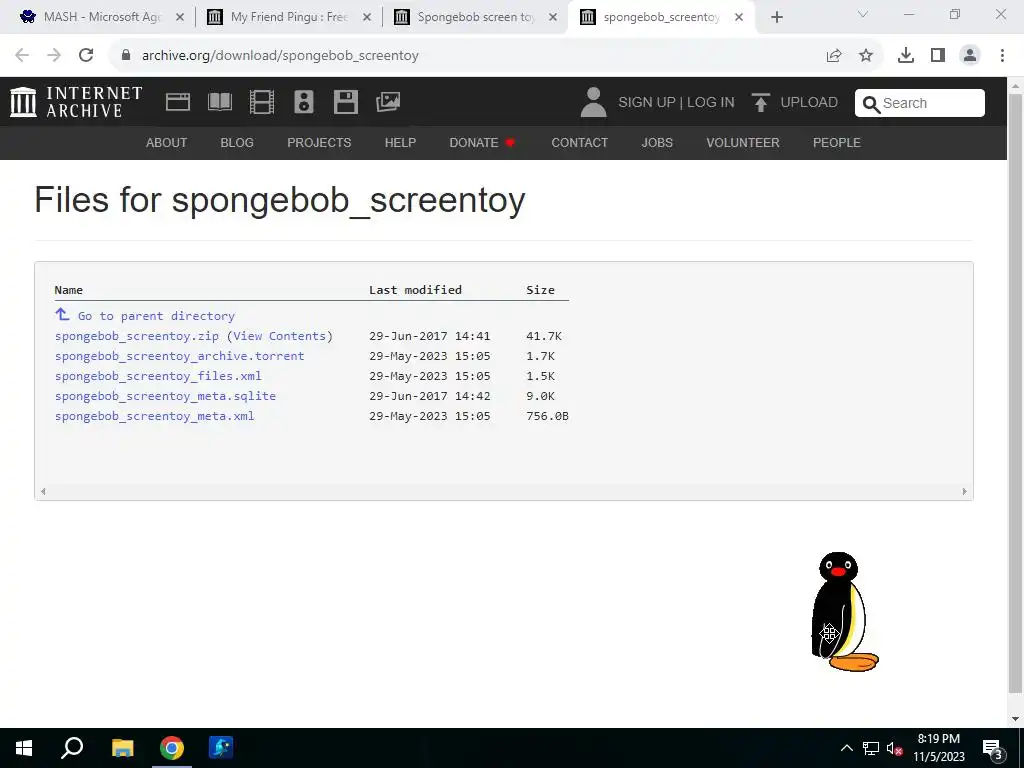Open Chrome profile avatar
1024x768 pixels.
point(970,56)
